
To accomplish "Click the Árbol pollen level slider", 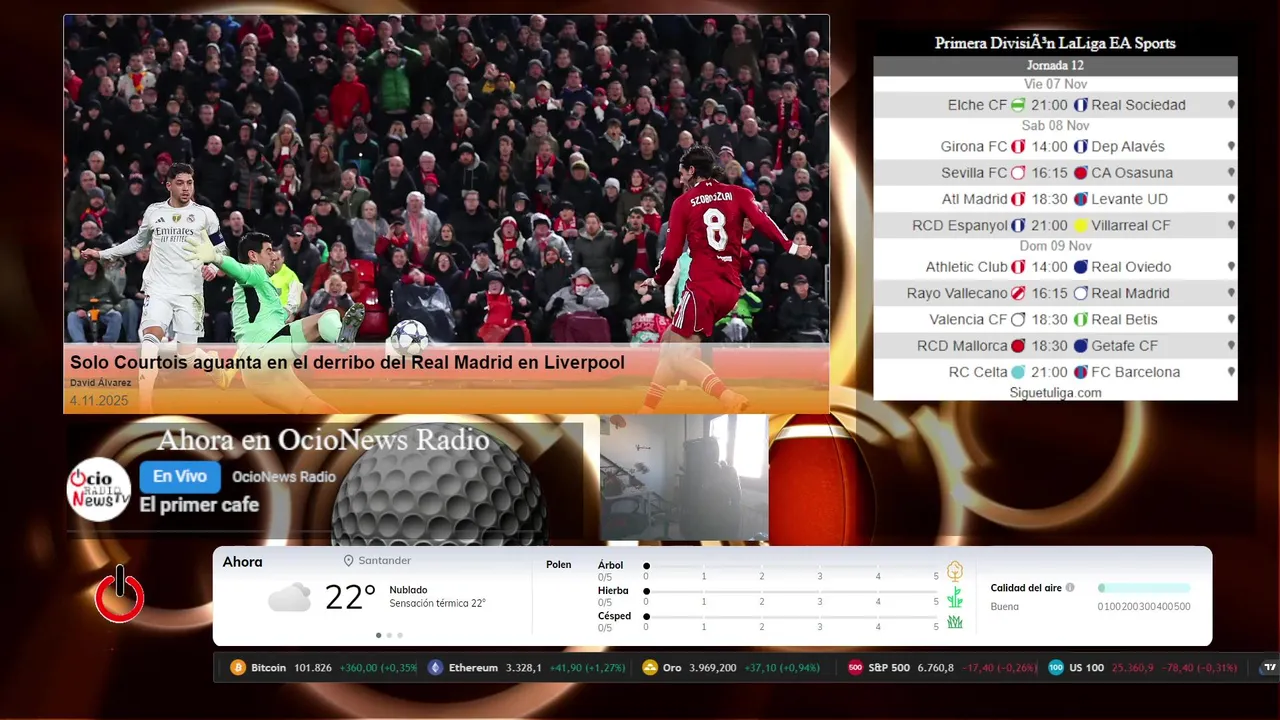I will pos(791,566).
